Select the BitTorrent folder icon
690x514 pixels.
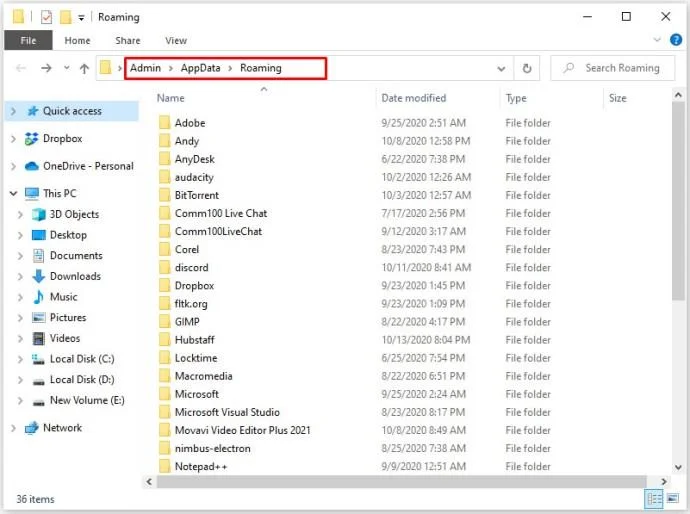165,195
